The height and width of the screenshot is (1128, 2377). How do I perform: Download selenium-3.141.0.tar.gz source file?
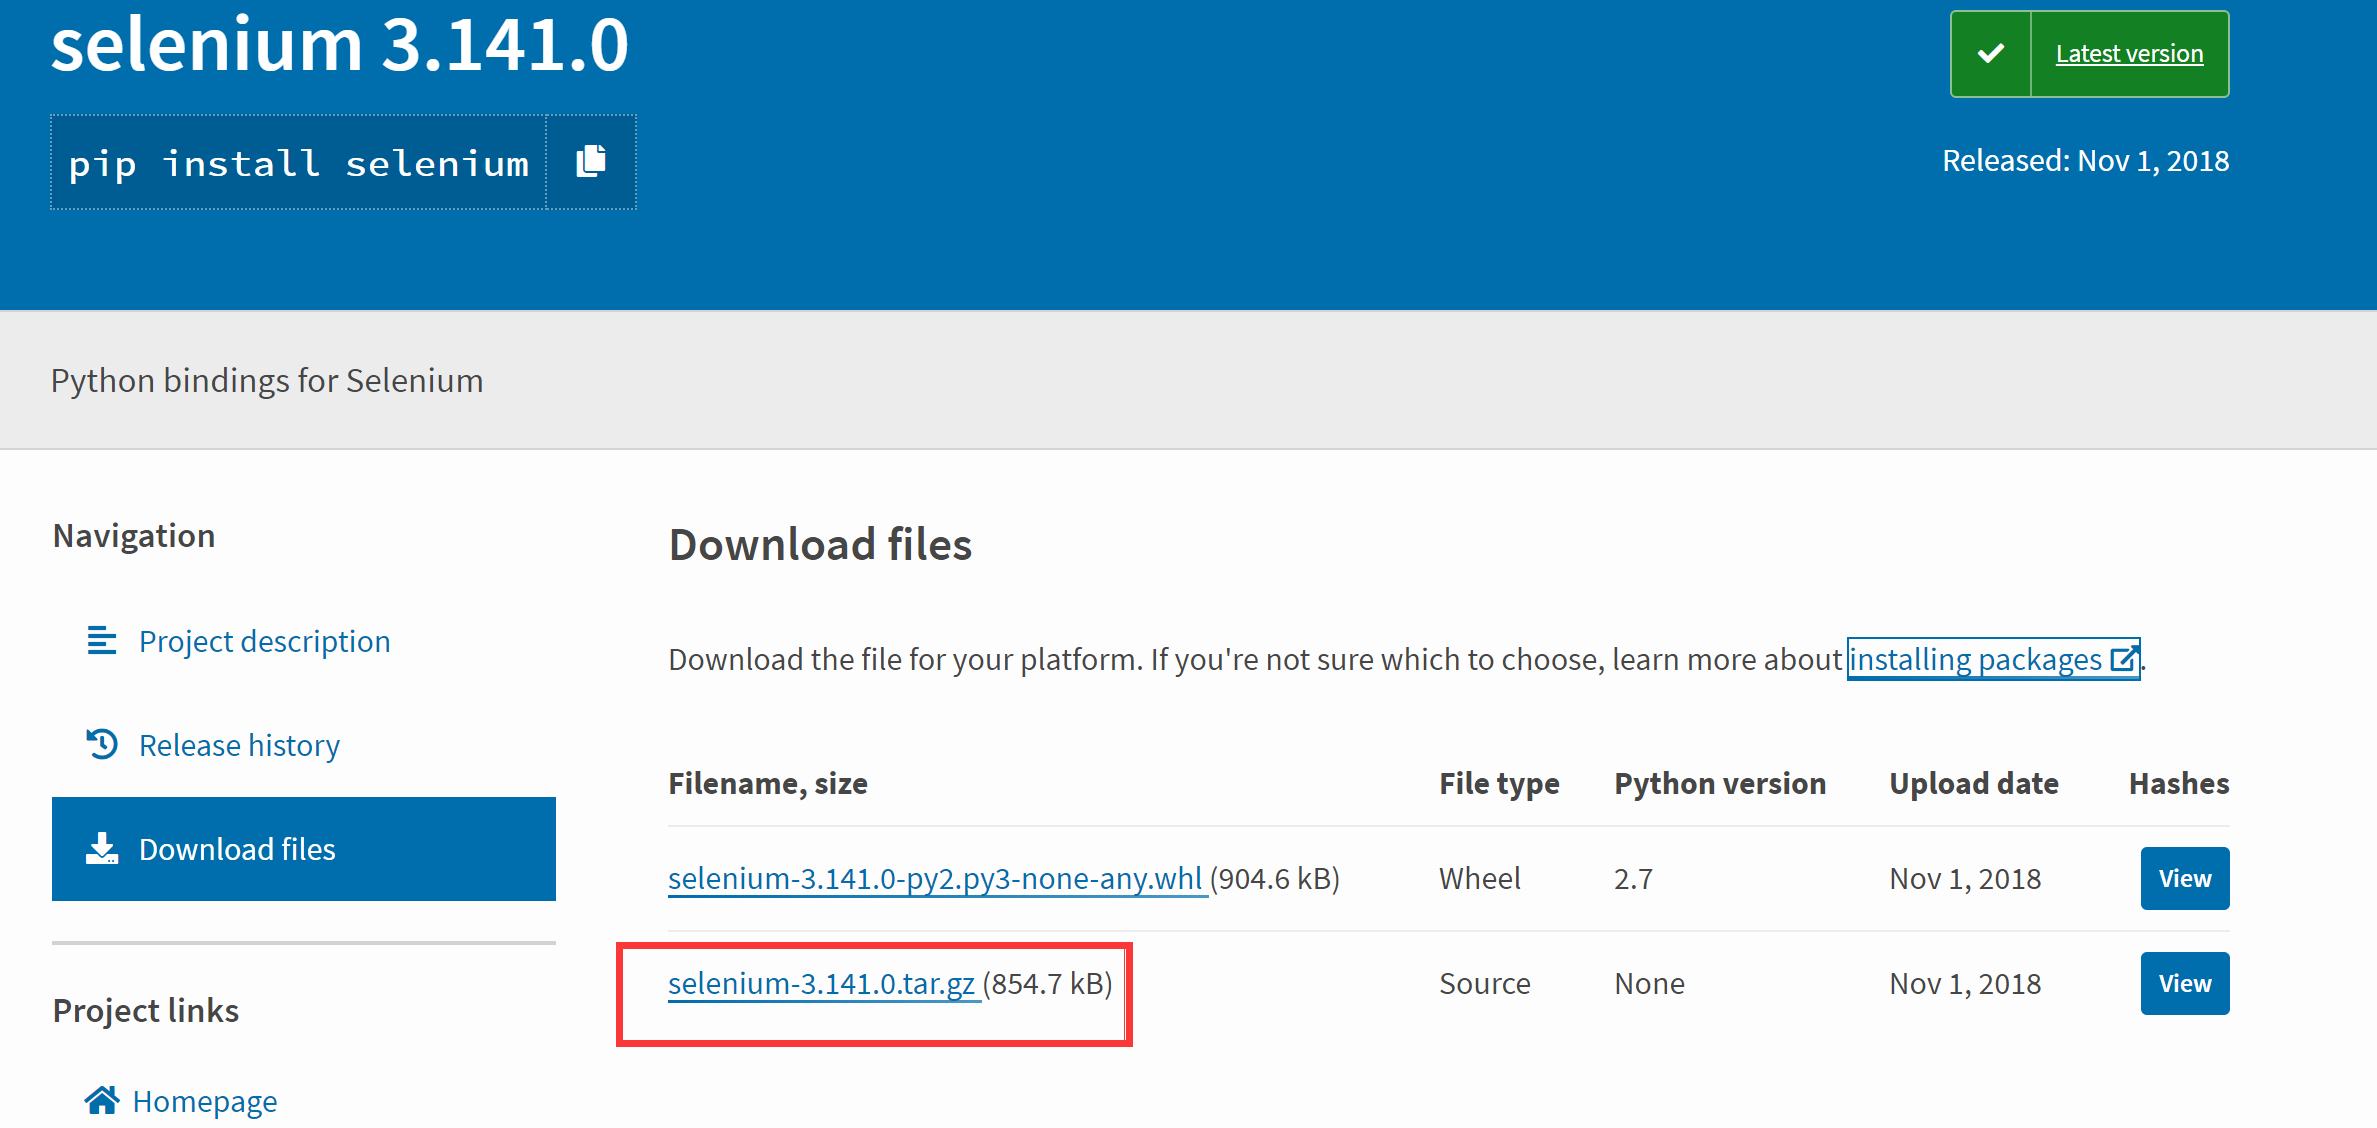click(822, 983)
